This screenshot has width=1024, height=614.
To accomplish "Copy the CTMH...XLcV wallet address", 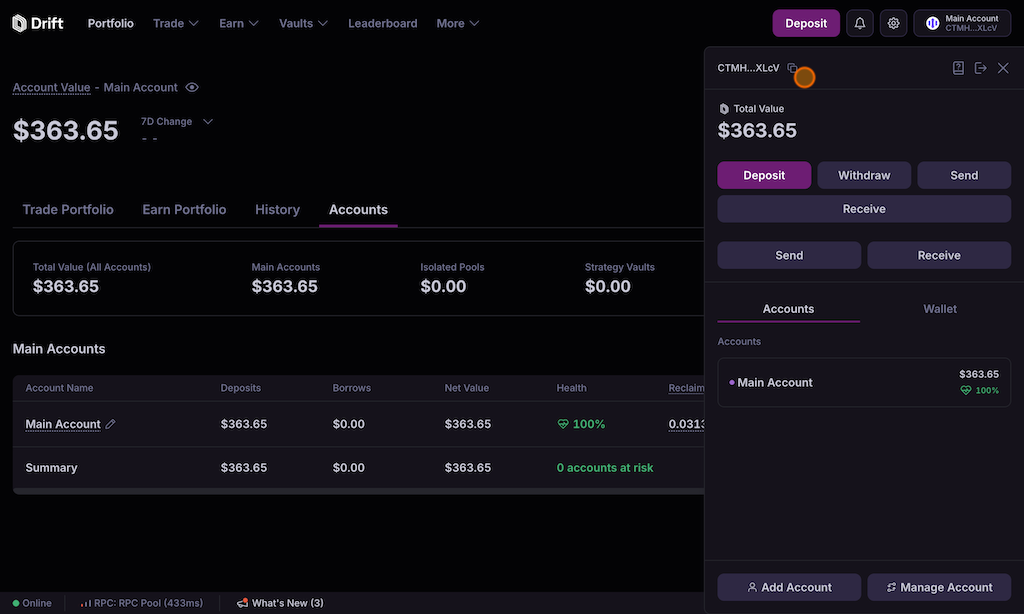I will (792, 68).
